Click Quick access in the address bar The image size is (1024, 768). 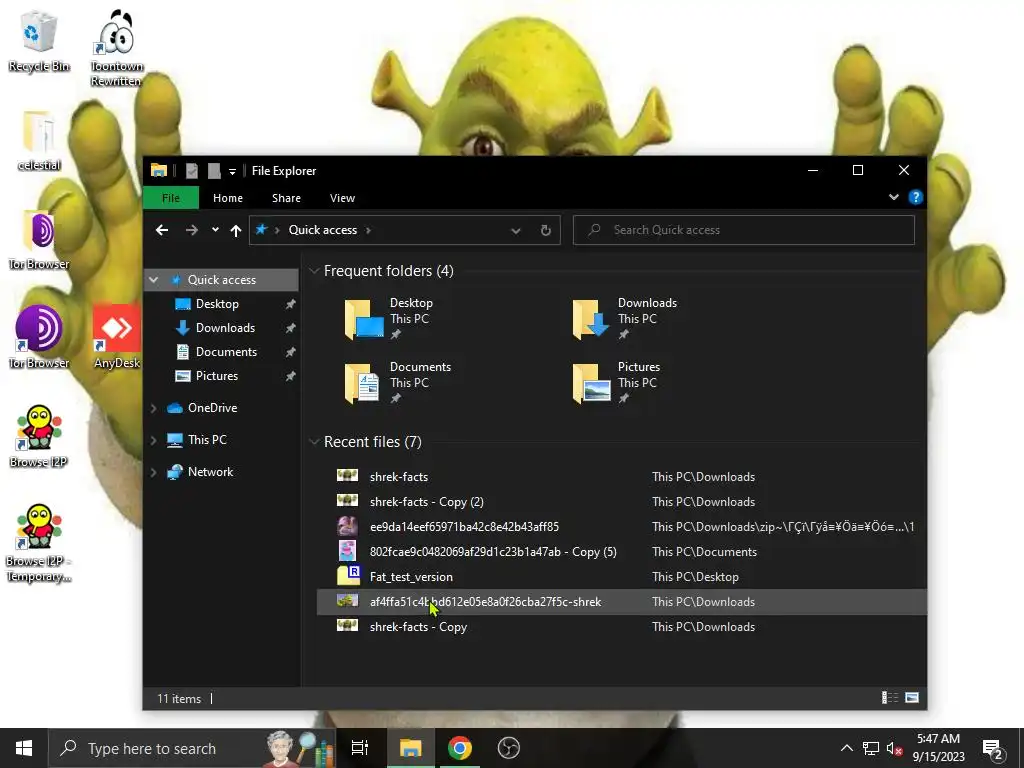[x=323, y=230]
